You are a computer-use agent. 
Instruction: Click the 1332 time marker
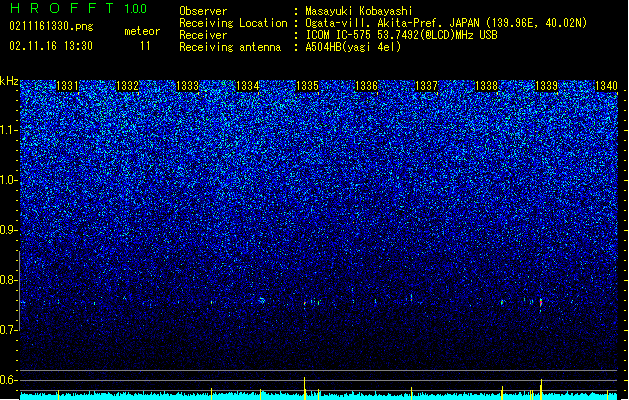[127, 86]
